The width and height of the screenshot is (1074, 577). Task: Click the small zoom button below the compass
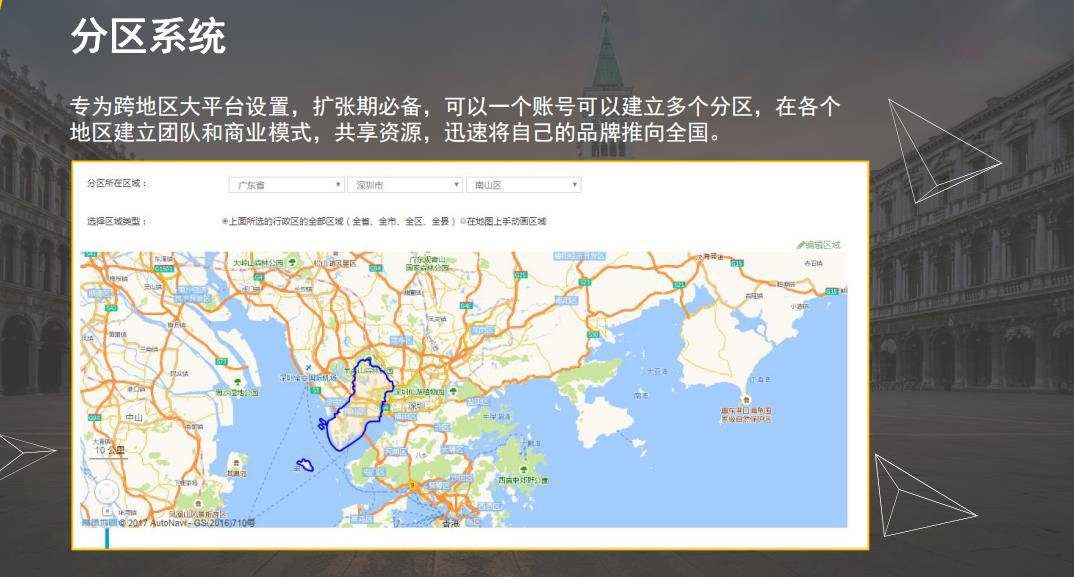(x=107, y=511)
